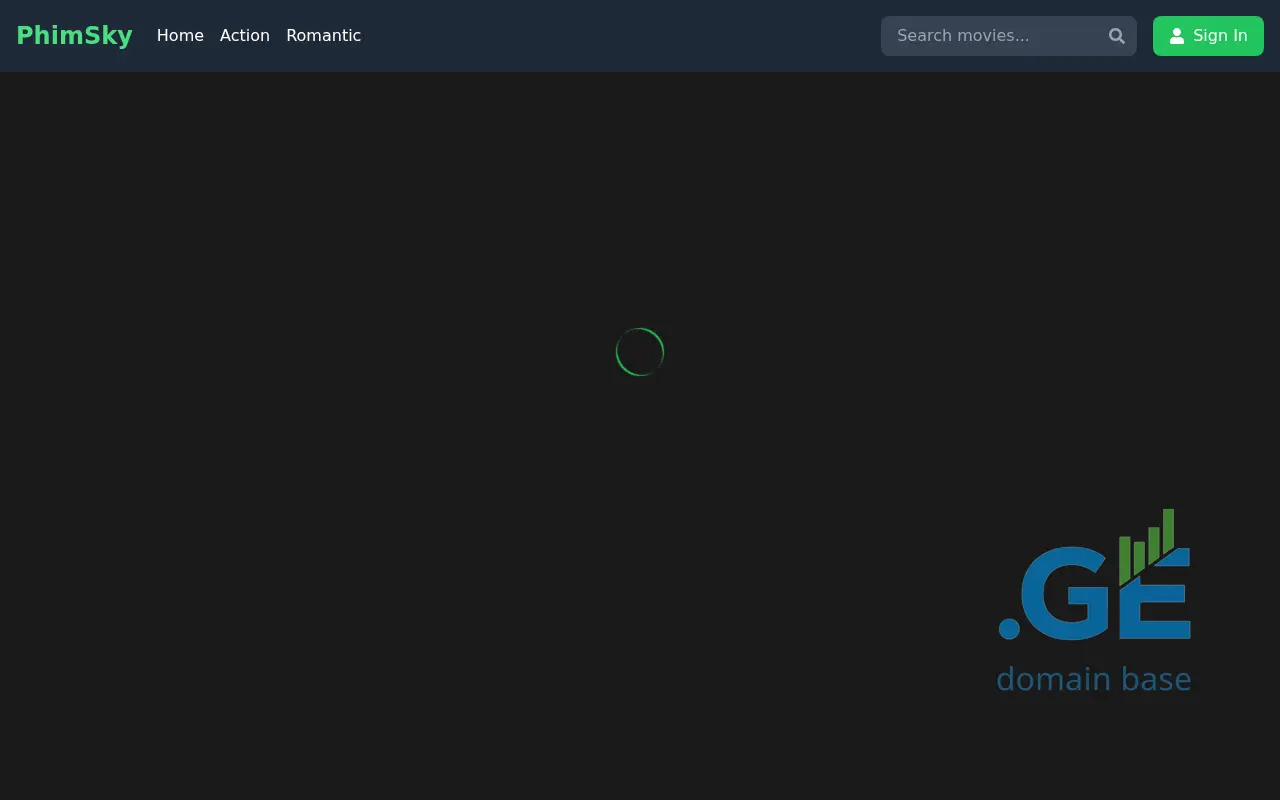Click the PhimSky brand logo link

(x=74, y=36)
